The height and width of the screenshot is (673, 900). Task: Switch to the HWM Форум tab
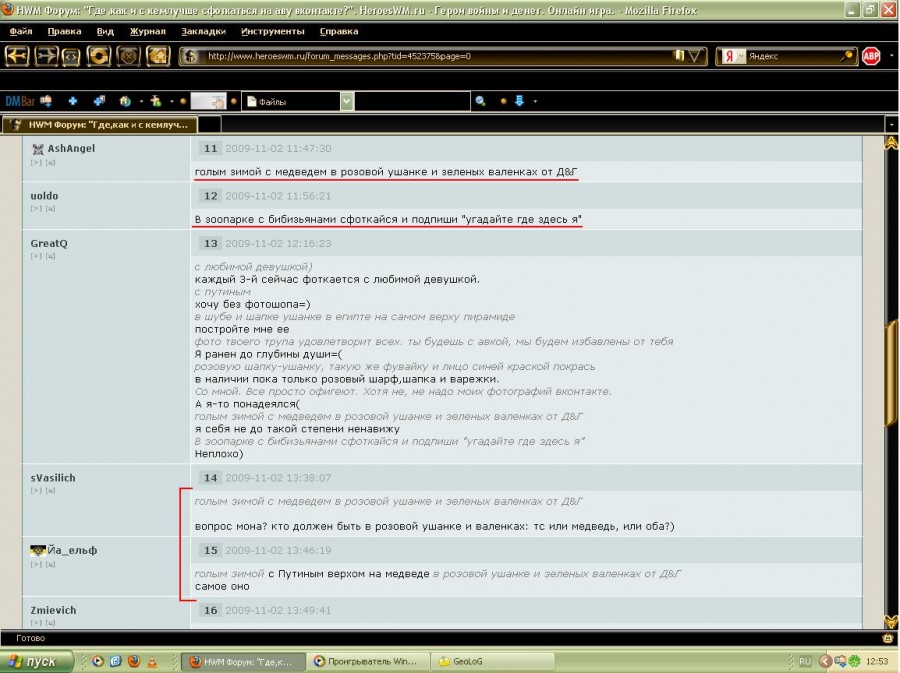pyautogui.click(x=100, y=125)
